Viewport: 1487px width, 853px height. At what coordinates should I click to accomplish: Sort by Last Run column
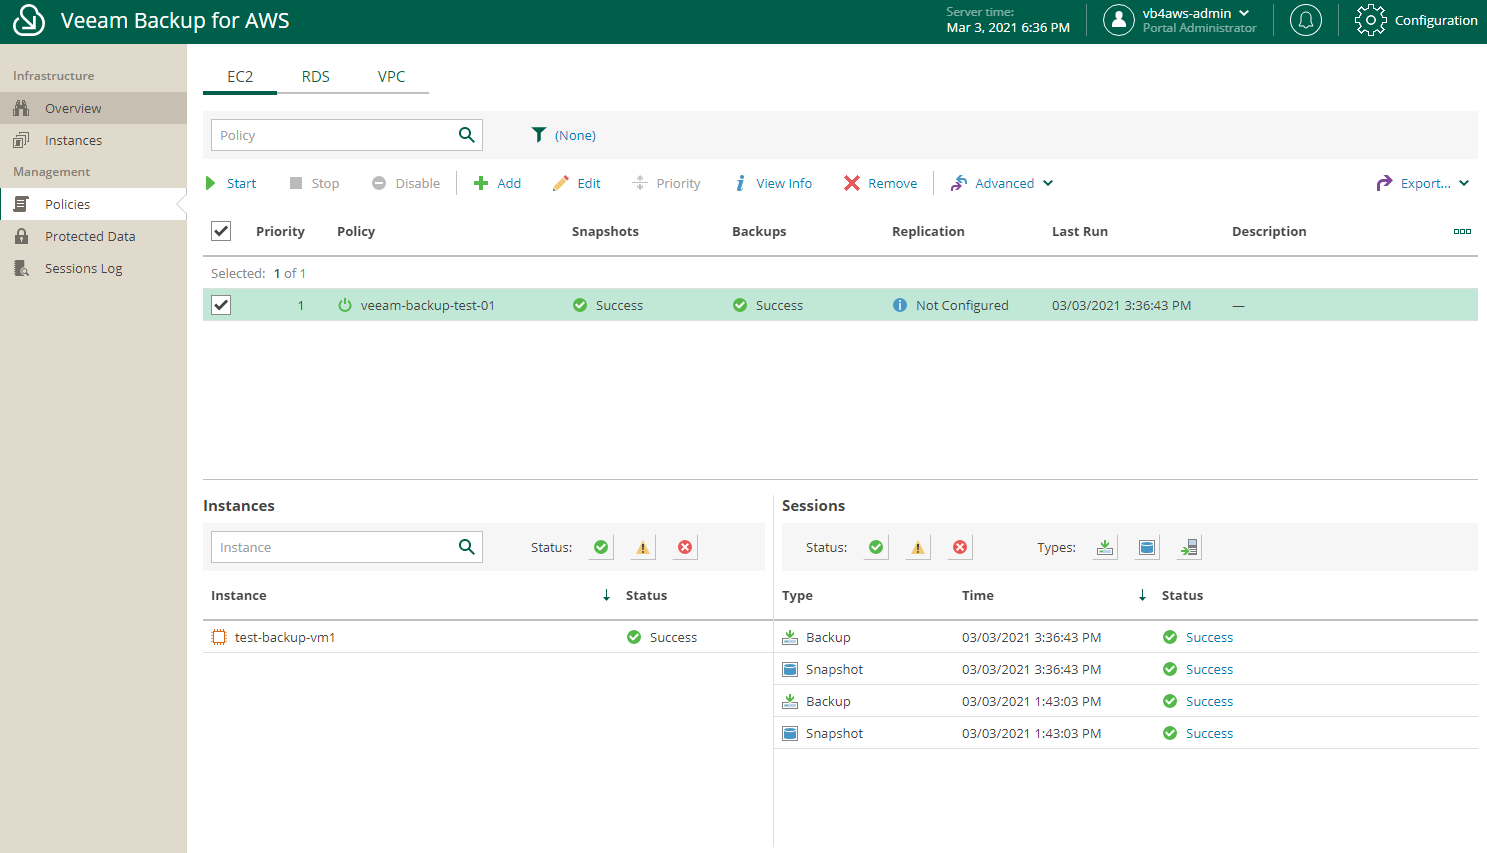[1080, 231]
